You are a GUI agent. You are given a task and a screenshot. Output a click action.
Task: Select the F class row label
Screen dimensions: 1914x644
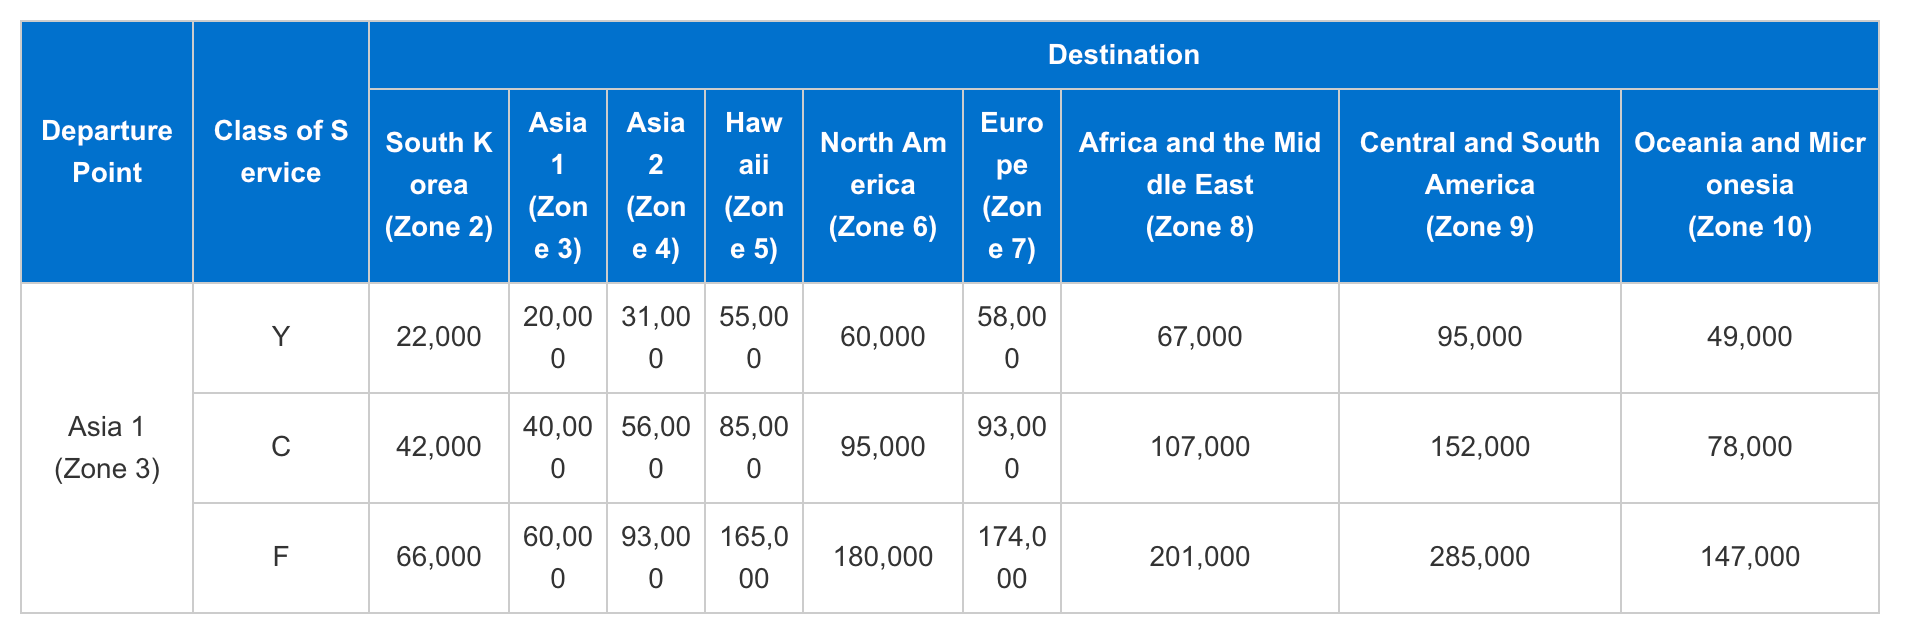pyautogui.click(x=281, y=558)
